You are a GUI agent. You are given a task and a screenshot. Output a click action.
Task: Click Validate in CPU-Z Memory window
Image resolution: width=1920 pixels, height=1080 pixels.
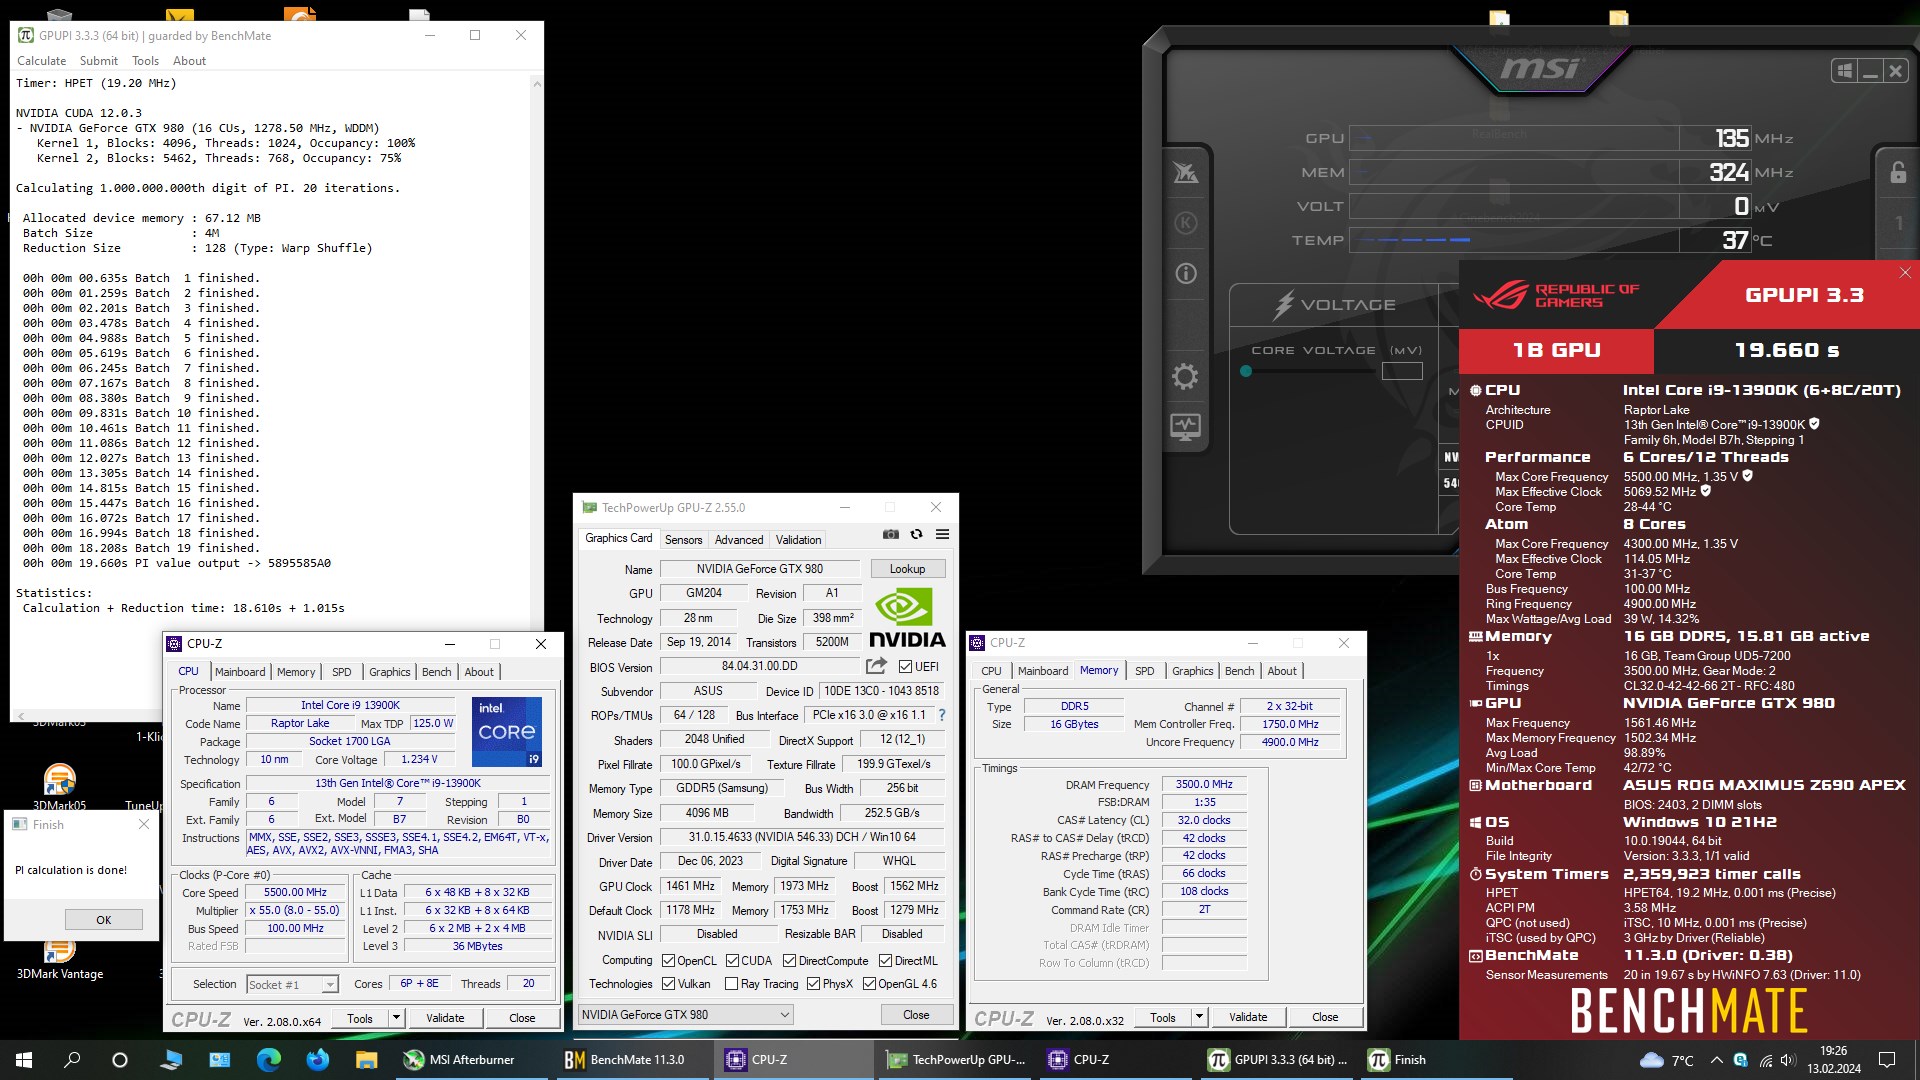pyautogui.click(x=1248, y=1017)
